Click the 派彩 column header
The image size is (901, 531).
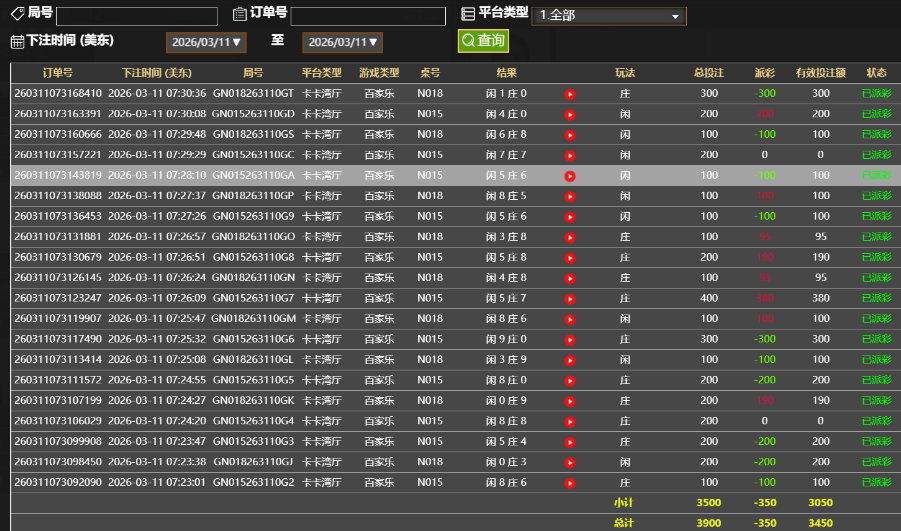tap(765, 73)
